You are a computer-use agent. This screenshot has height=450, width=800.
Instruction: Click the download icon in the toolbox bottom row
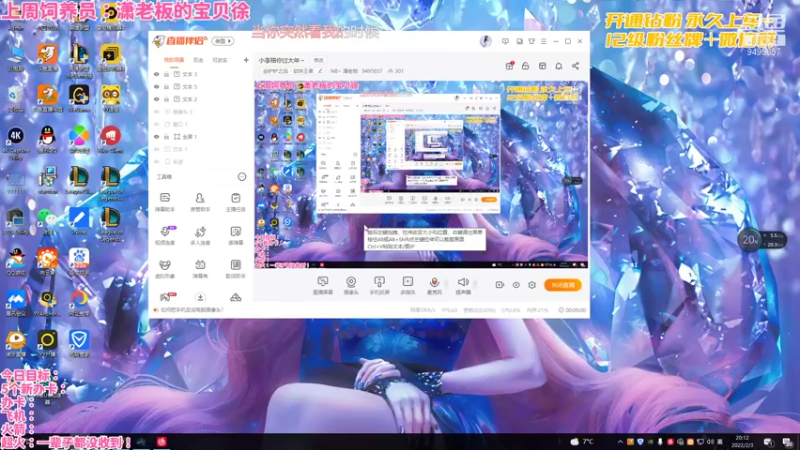click(200, 297)
